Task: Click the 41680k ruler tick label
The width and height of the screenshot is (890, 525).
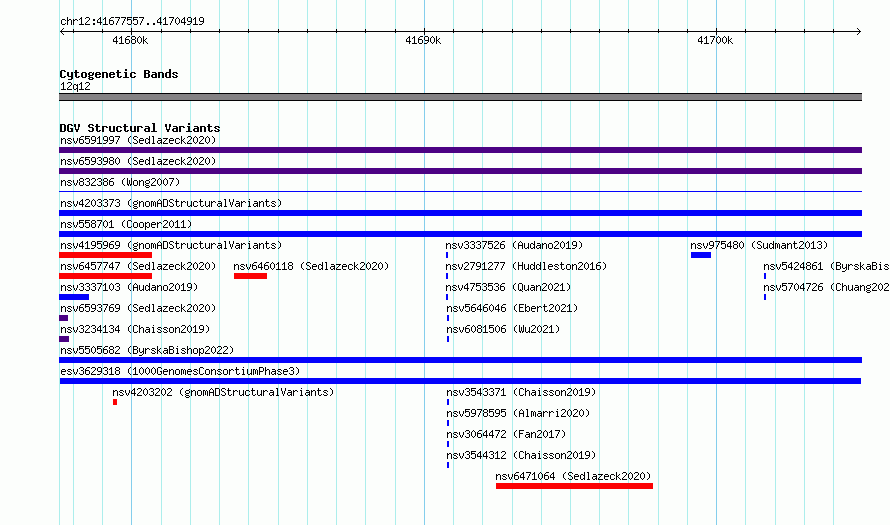Action: point(130,40)
